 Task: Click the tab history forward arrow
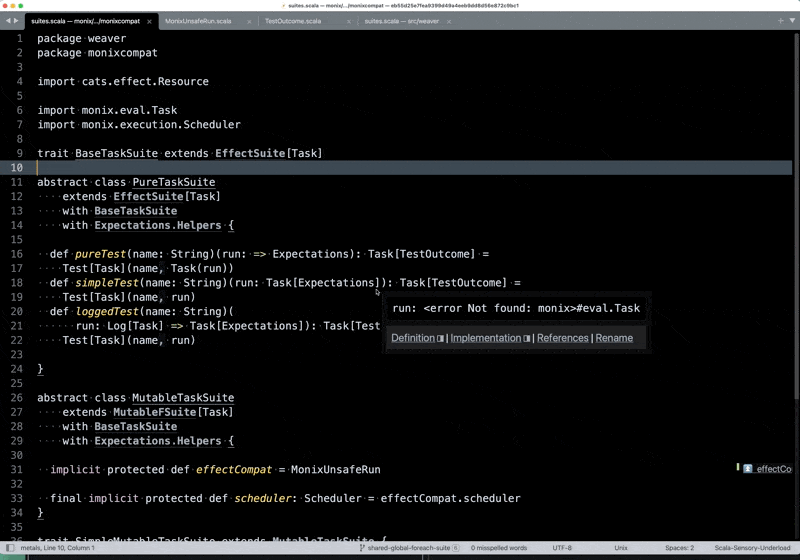click(x=17, y=21)
